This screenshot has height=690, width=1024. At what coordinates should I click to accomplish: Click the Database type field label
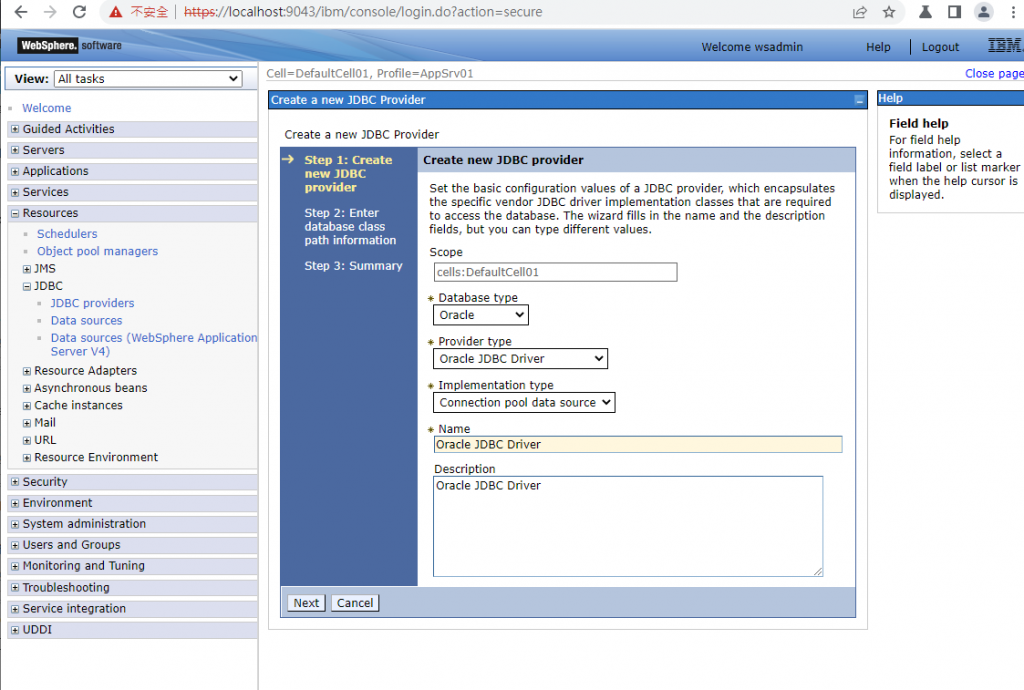point(478,298)
